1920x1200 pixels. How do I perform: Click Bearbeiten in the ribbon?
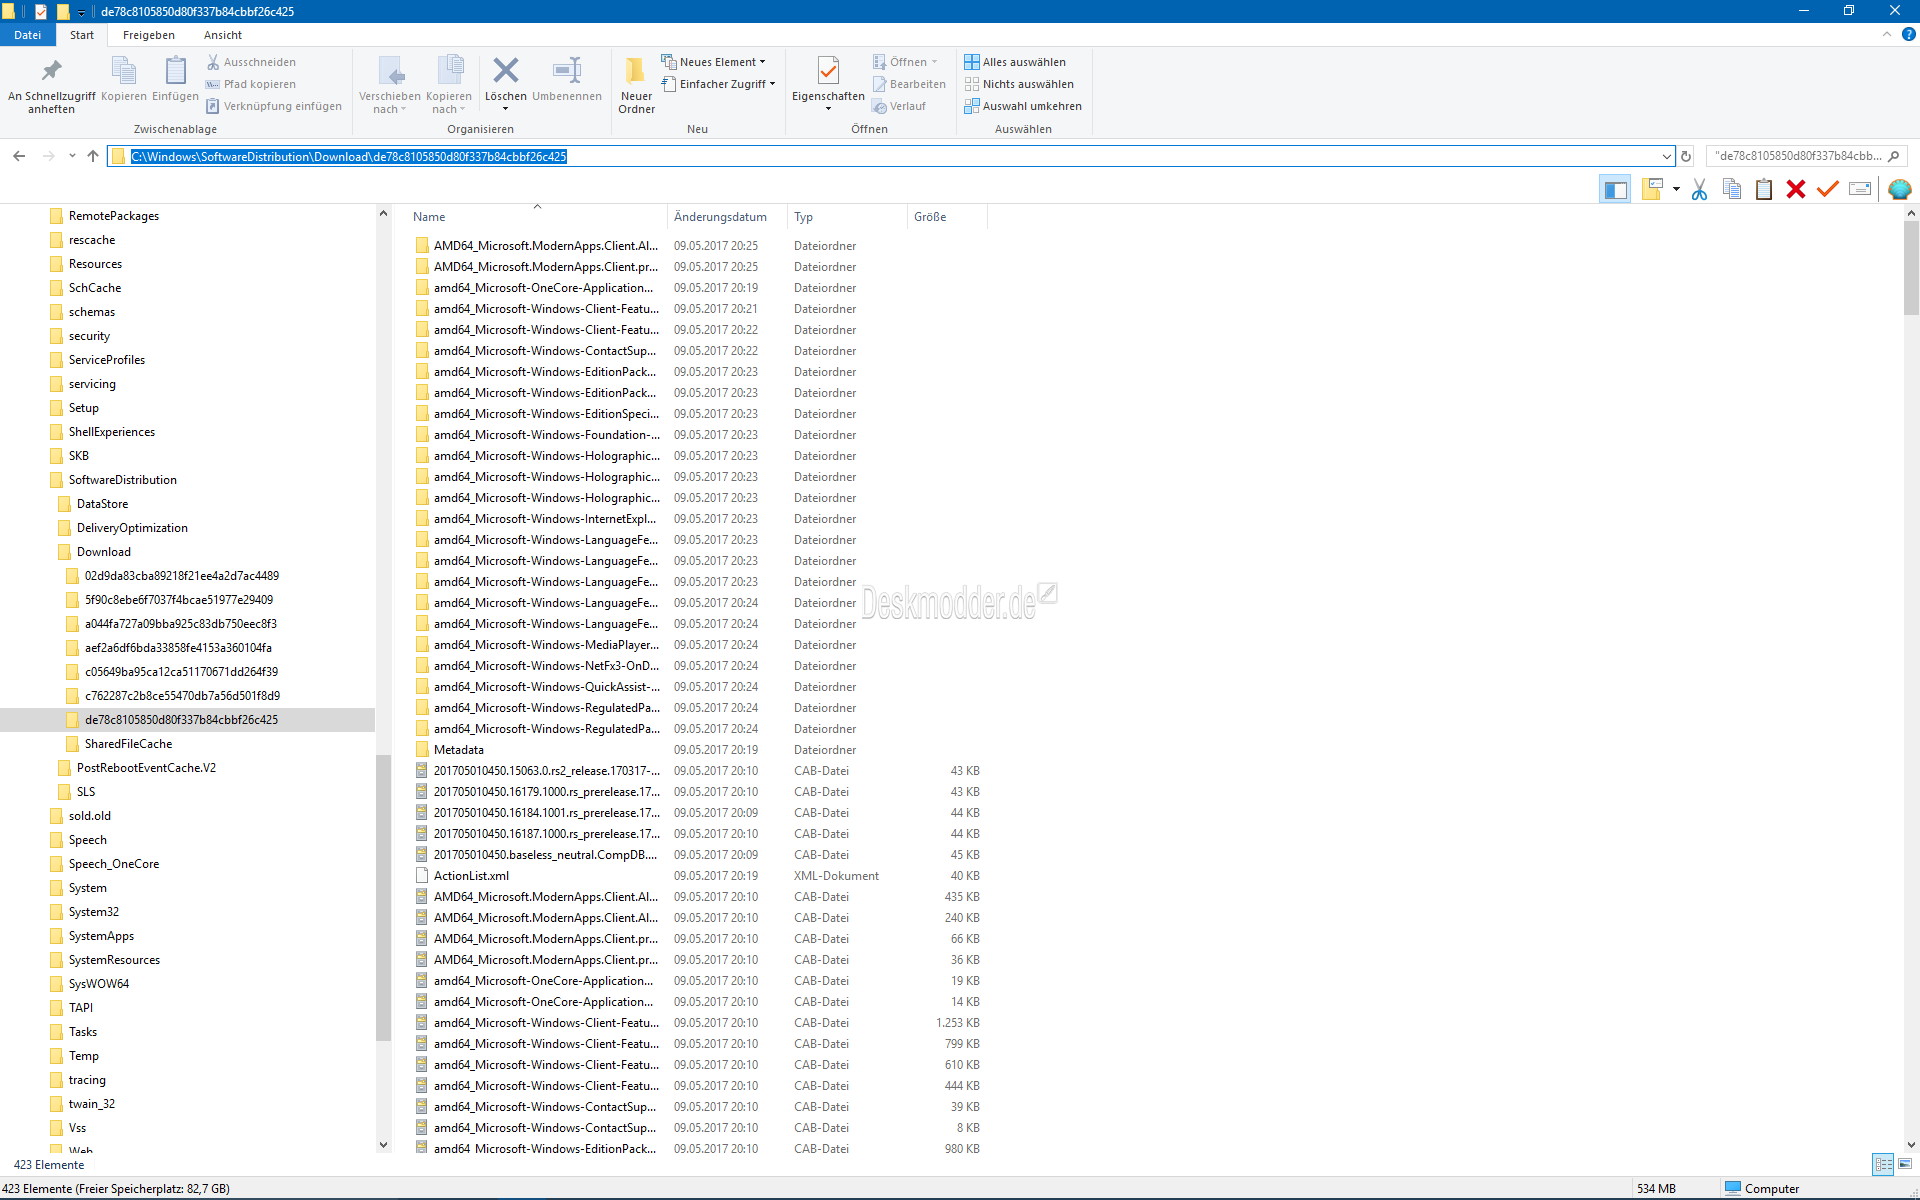[x=909, y=84]
